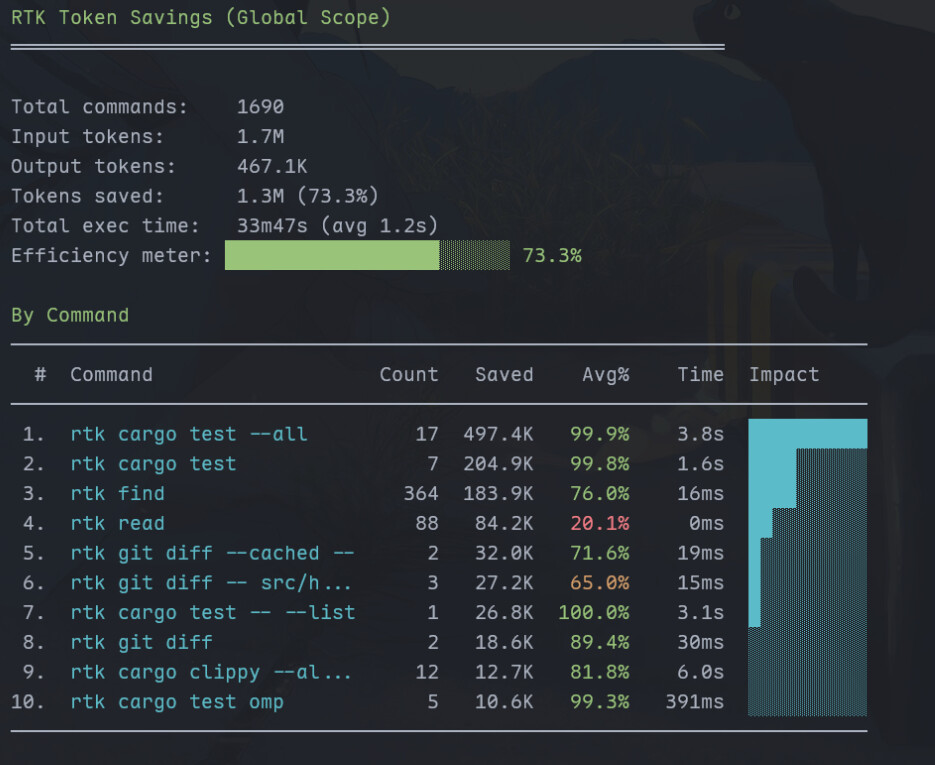Click the 100.0% average value
The width and height of the screenshot is (935, 765).
pyautogui.click(x=594, y=613)
